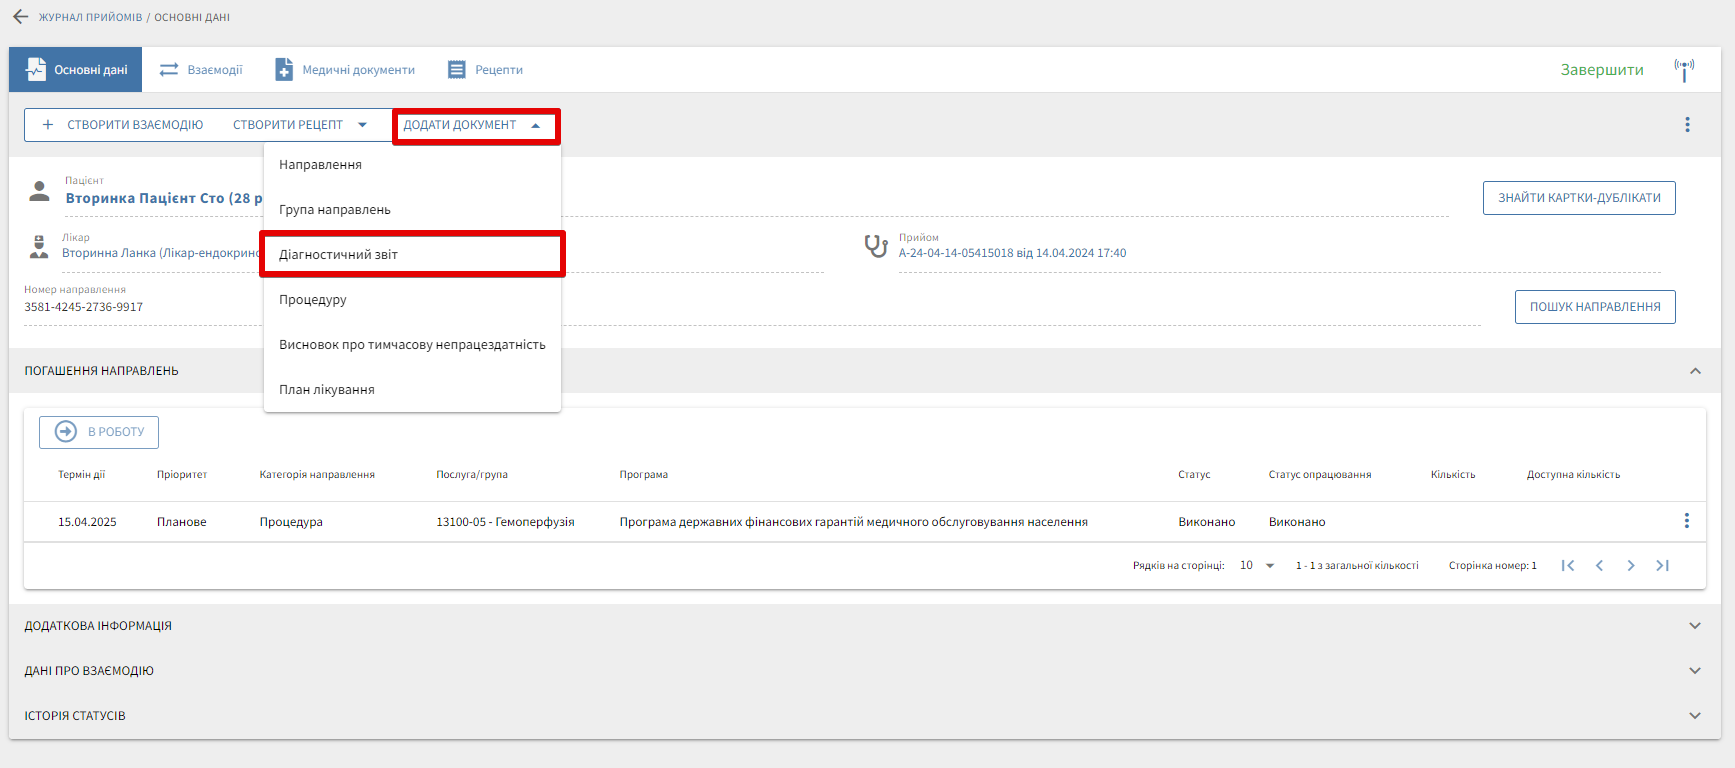The width and height of the screenshot is (1735, 768).
Task: Click the Пошук направлення button
Action: click(1594, 307)
